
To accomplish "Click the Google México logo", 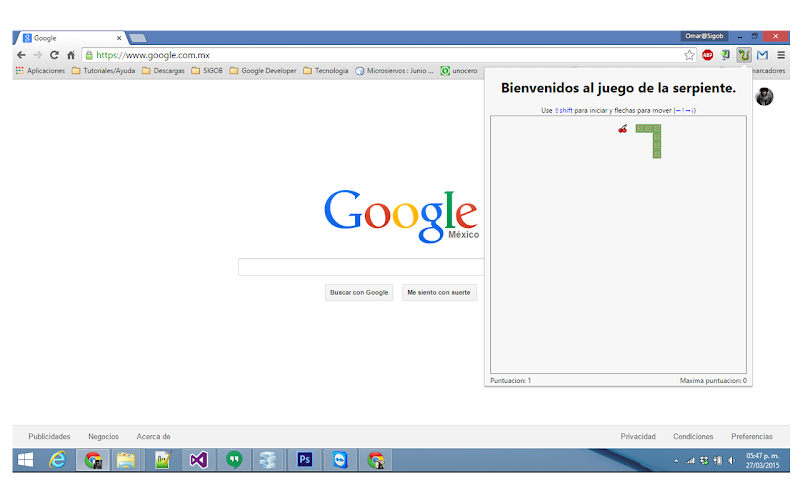I will click(x=402, y=216).
